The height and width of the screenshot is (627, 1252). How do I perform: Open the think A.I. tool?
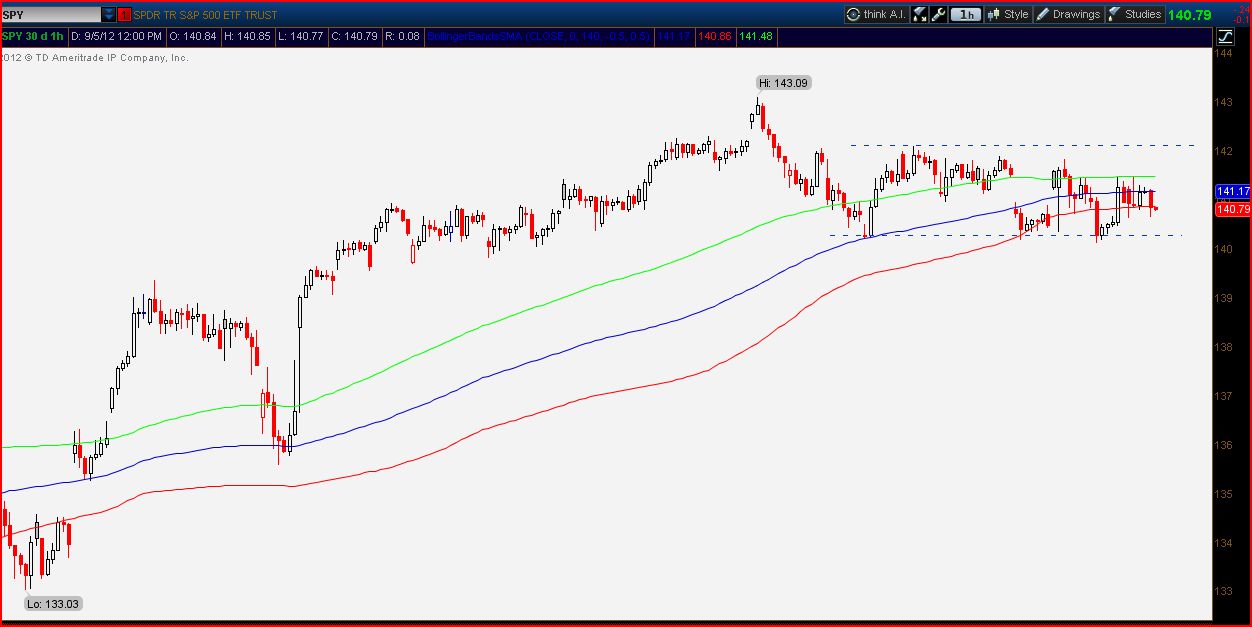[x=876, y=14]
